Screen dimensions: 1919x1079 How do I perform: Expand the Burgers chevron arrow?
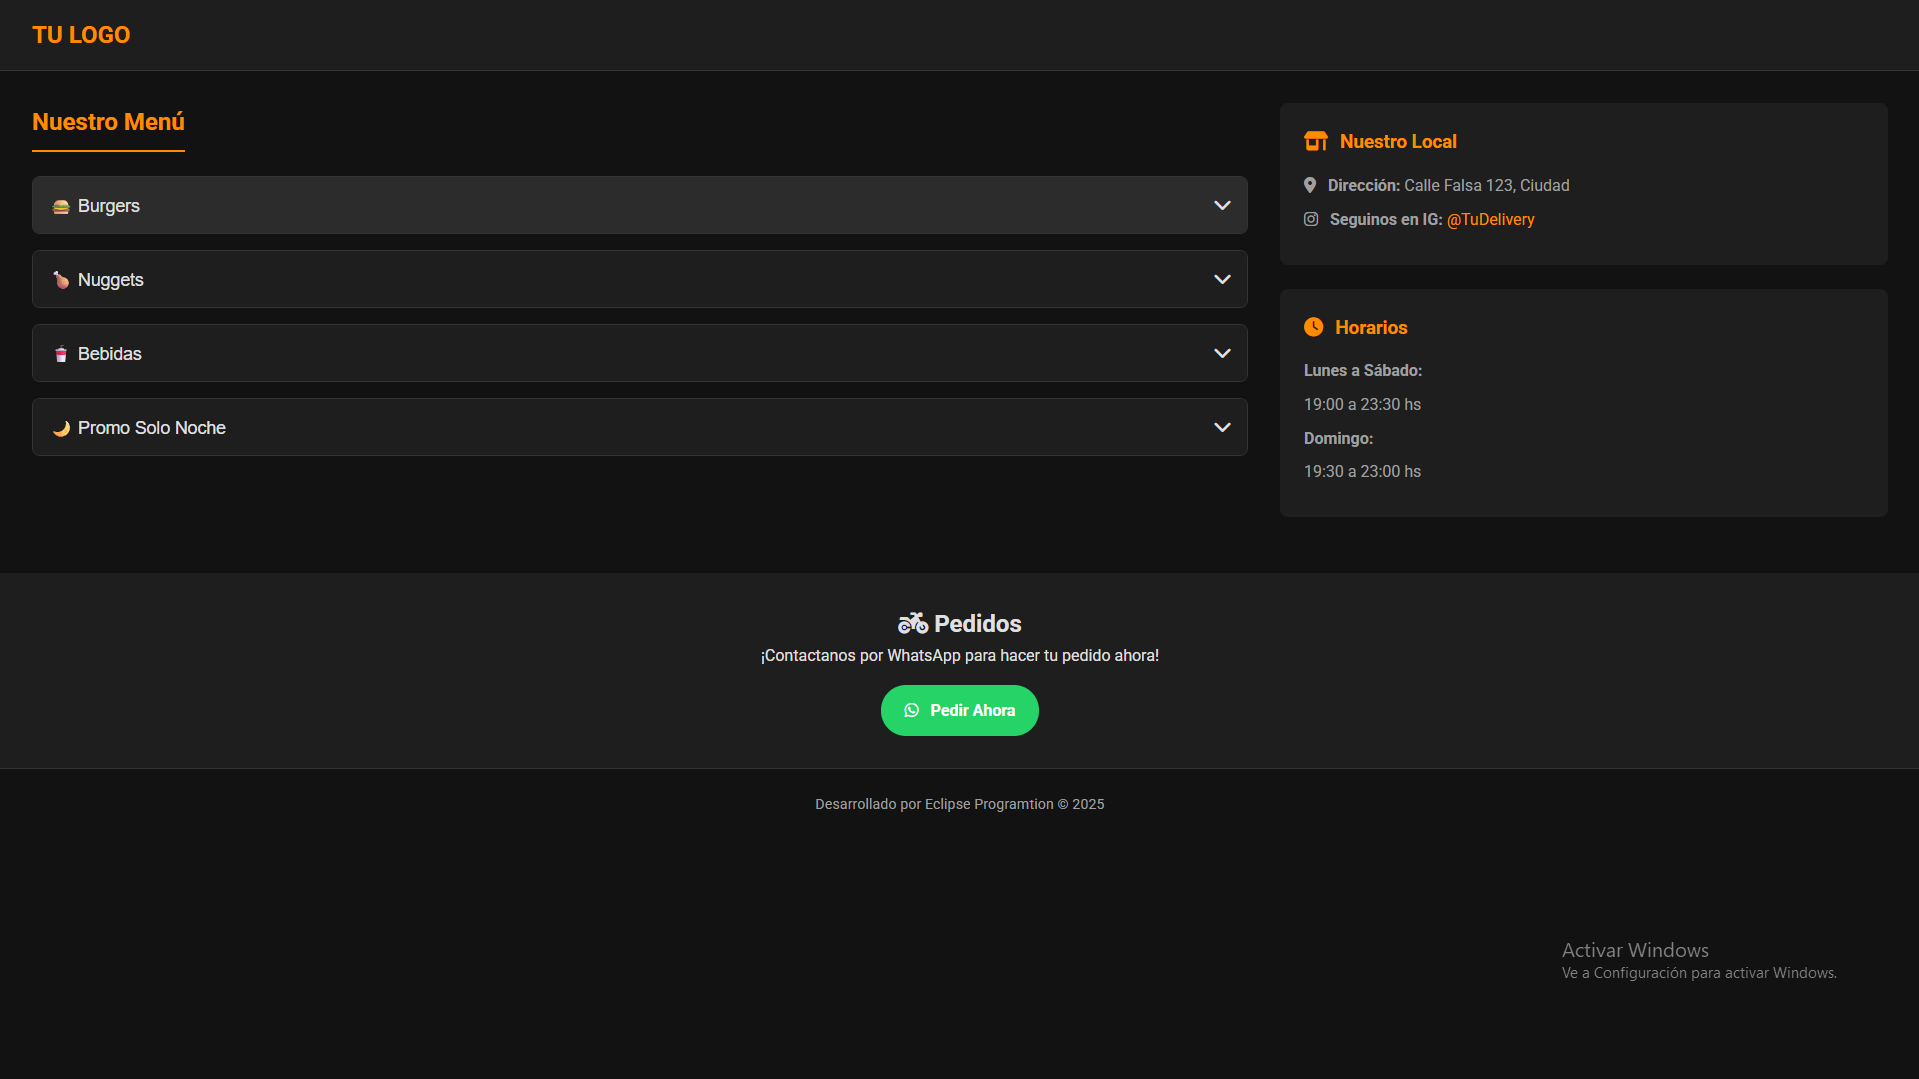[1222, 206]
